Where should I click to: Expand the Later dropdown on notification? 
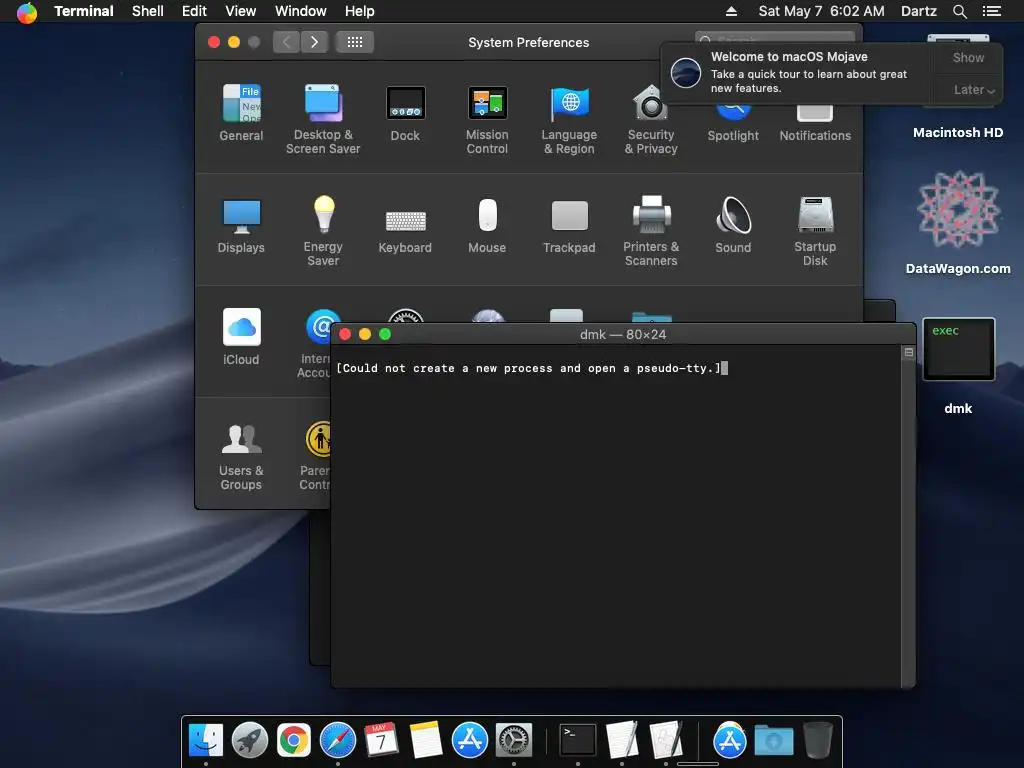973,89
